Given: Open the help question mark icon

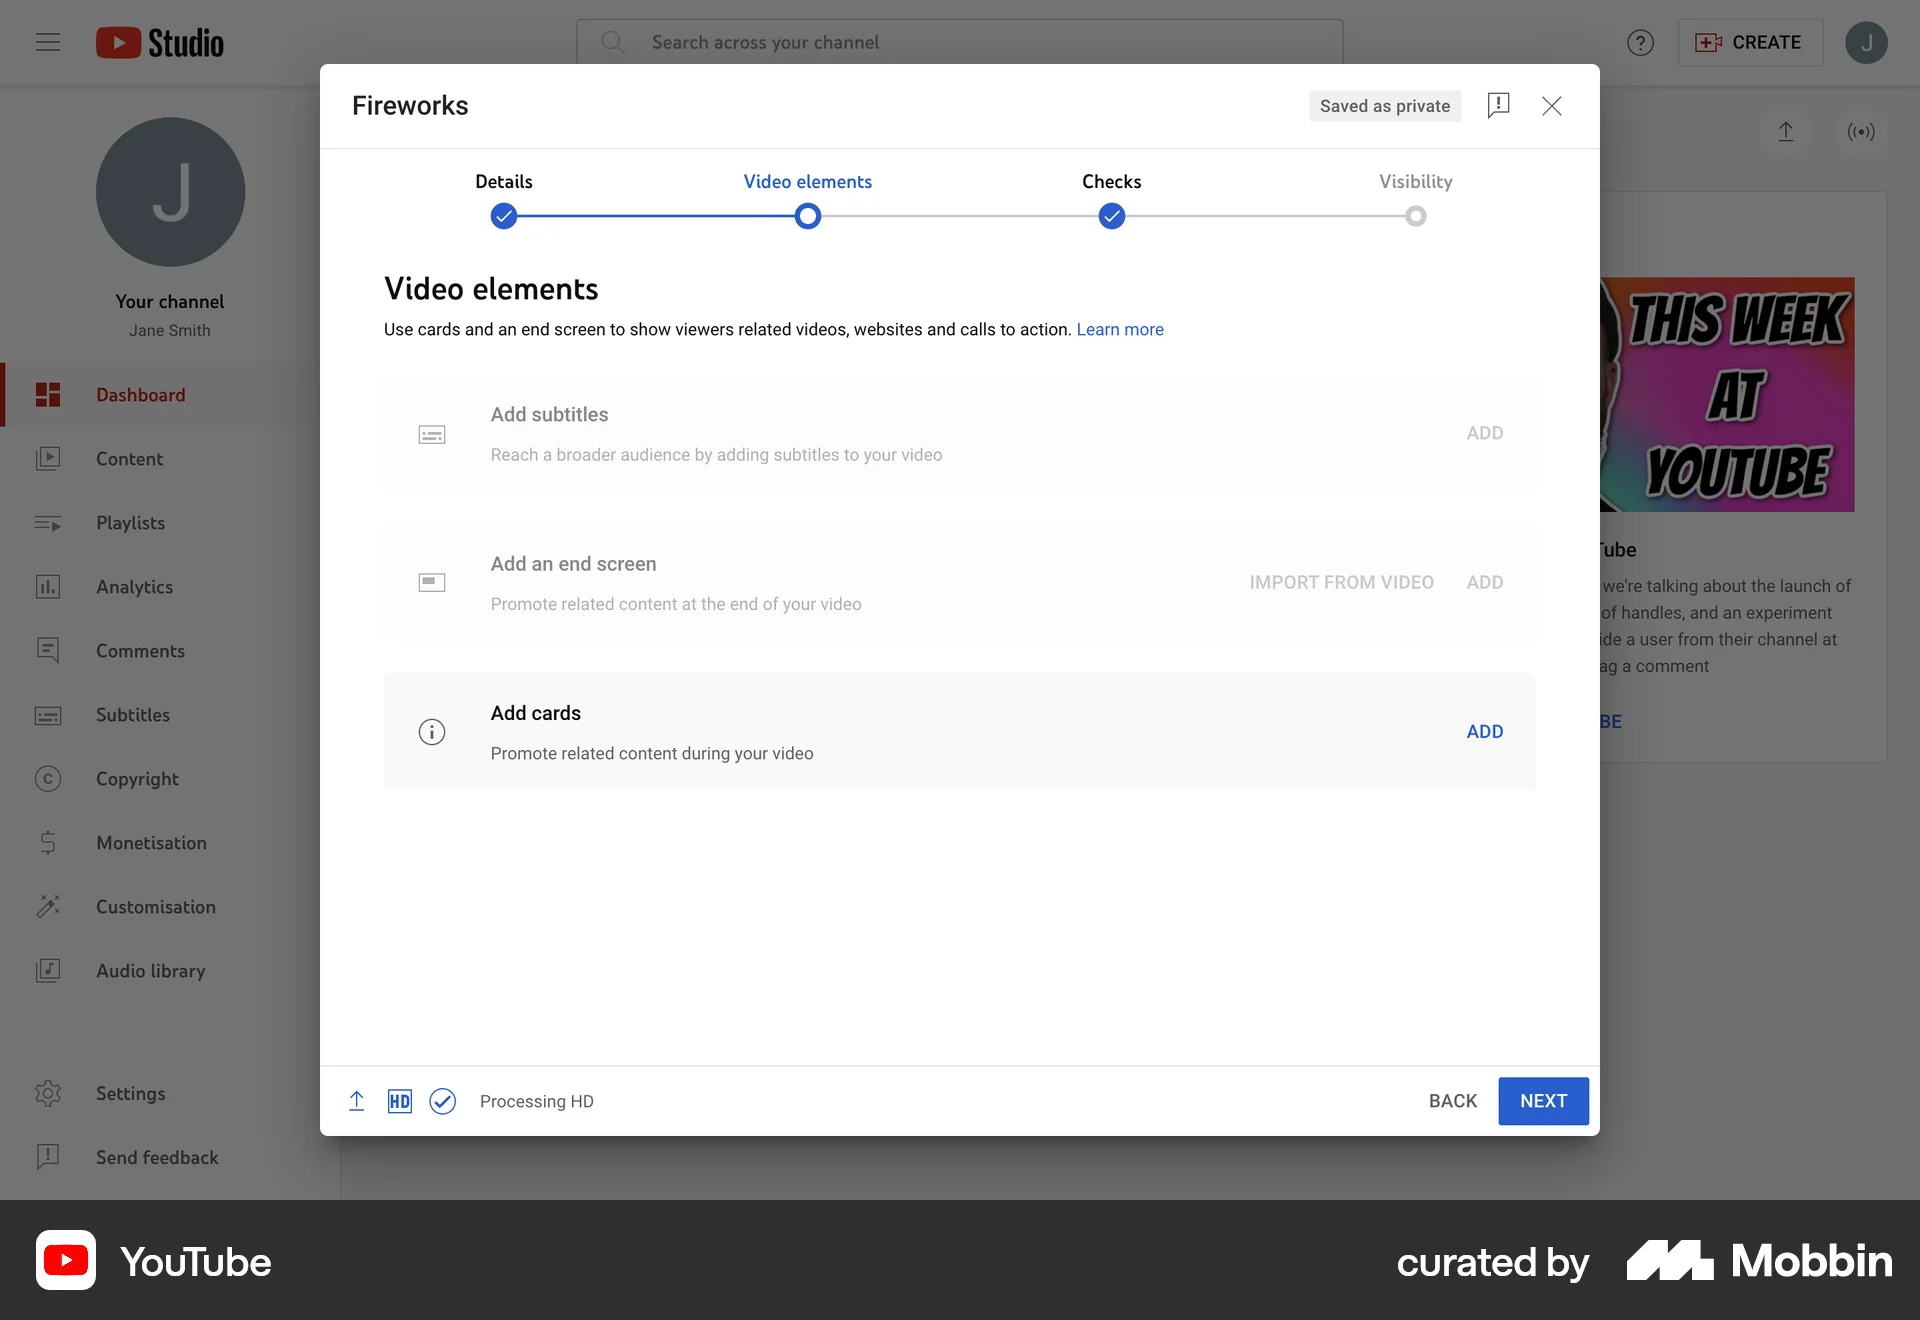Looking at the screenshot, I should (1640, 42).
